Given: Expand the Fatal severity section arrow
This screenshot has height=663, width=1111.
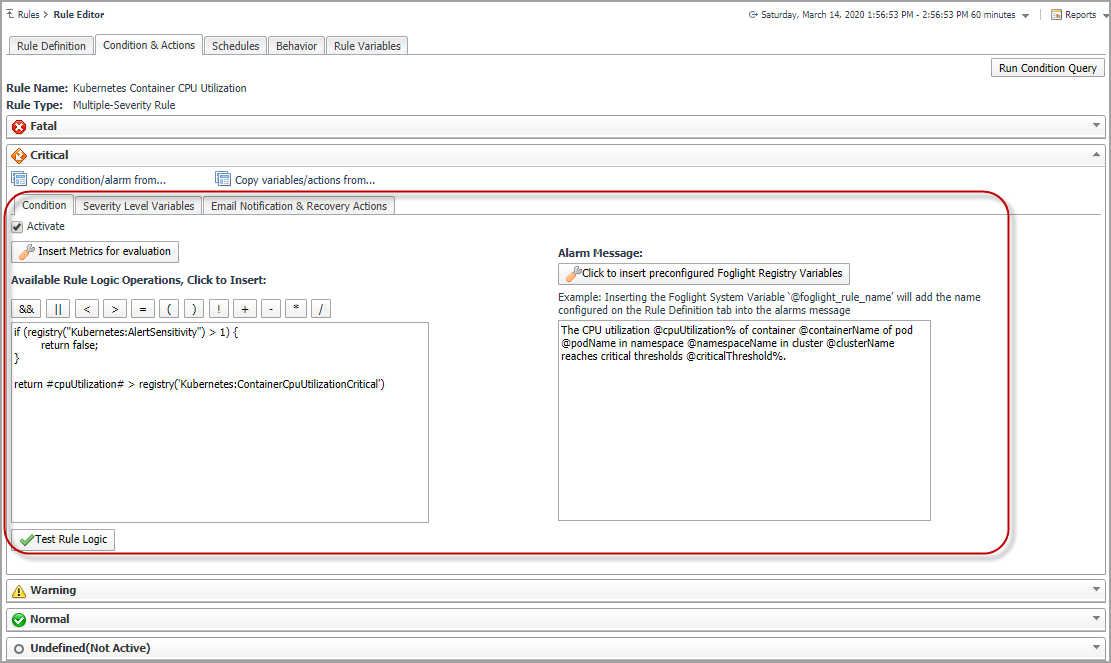Looking at the screenshot, I should [1096, 125].
